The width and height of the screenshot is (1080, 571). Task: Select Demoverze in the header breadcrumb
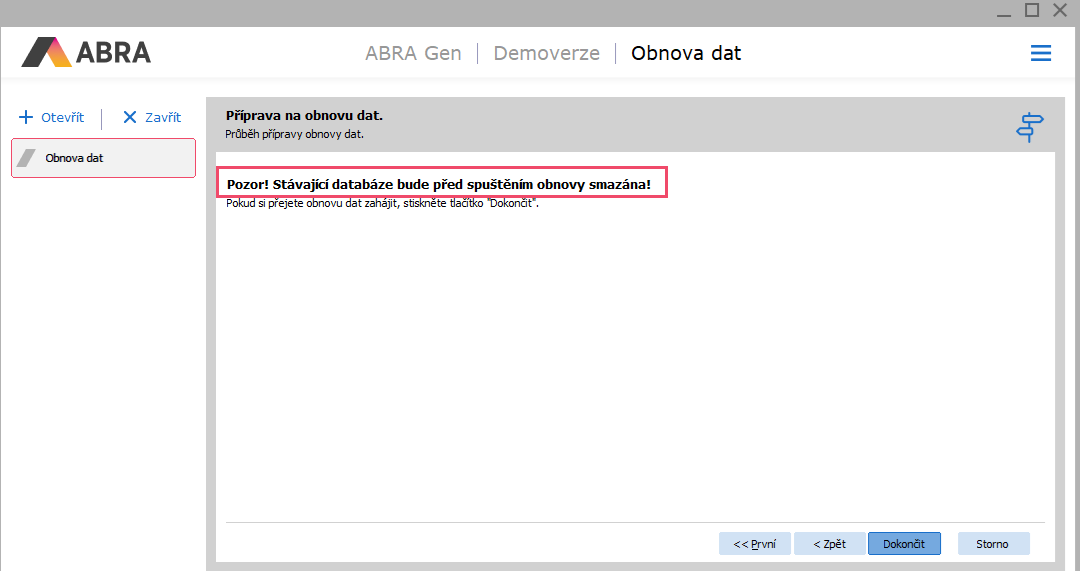tap(546, 53)
